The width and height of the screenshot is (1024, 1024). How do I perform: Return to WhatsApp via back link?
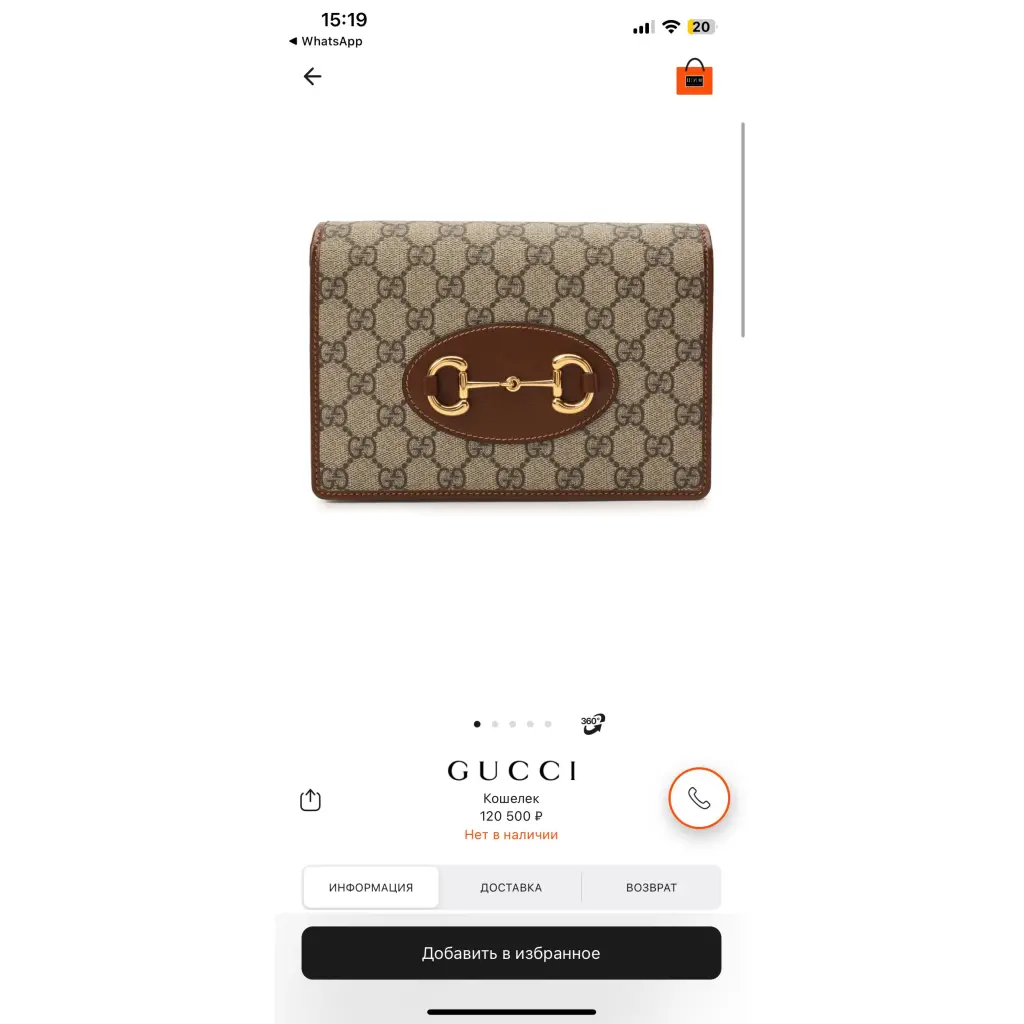[325, 41]
